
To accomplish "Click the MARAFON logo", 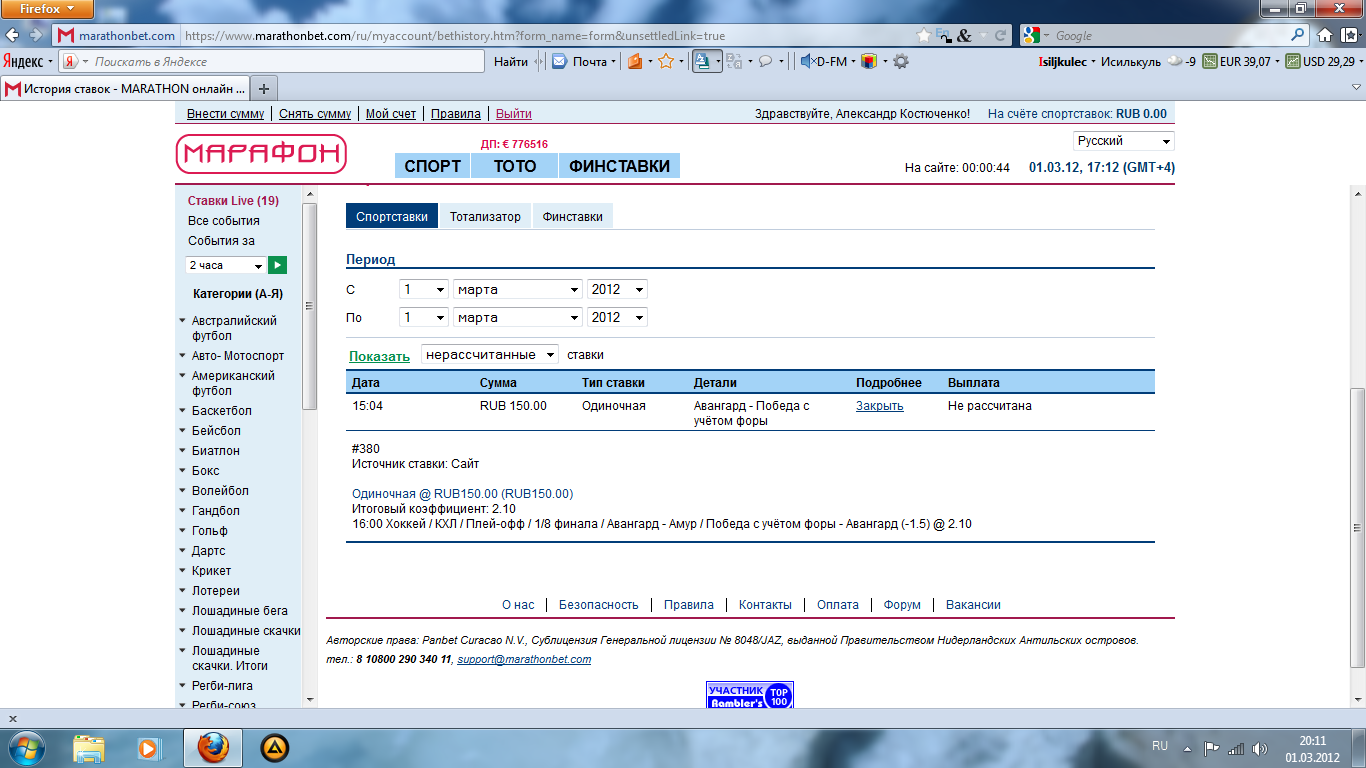I will point(261,154).
